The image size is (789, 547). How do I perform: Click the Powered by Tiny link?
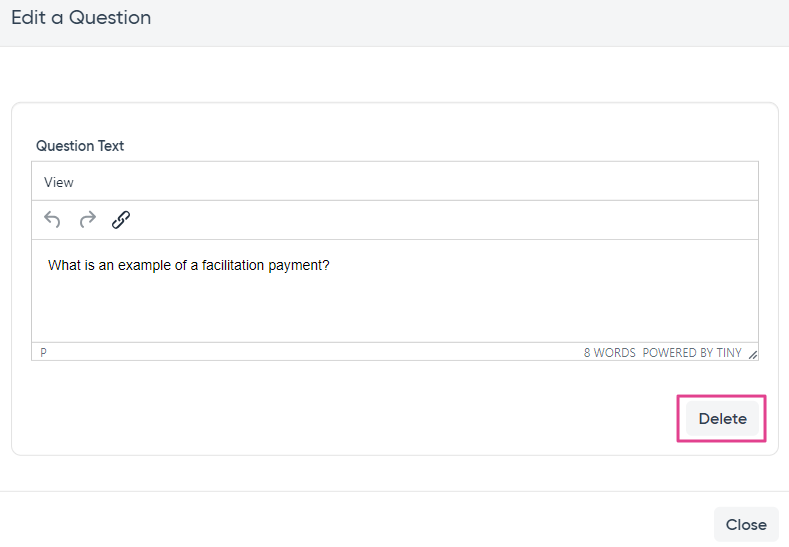click(692, 353)
